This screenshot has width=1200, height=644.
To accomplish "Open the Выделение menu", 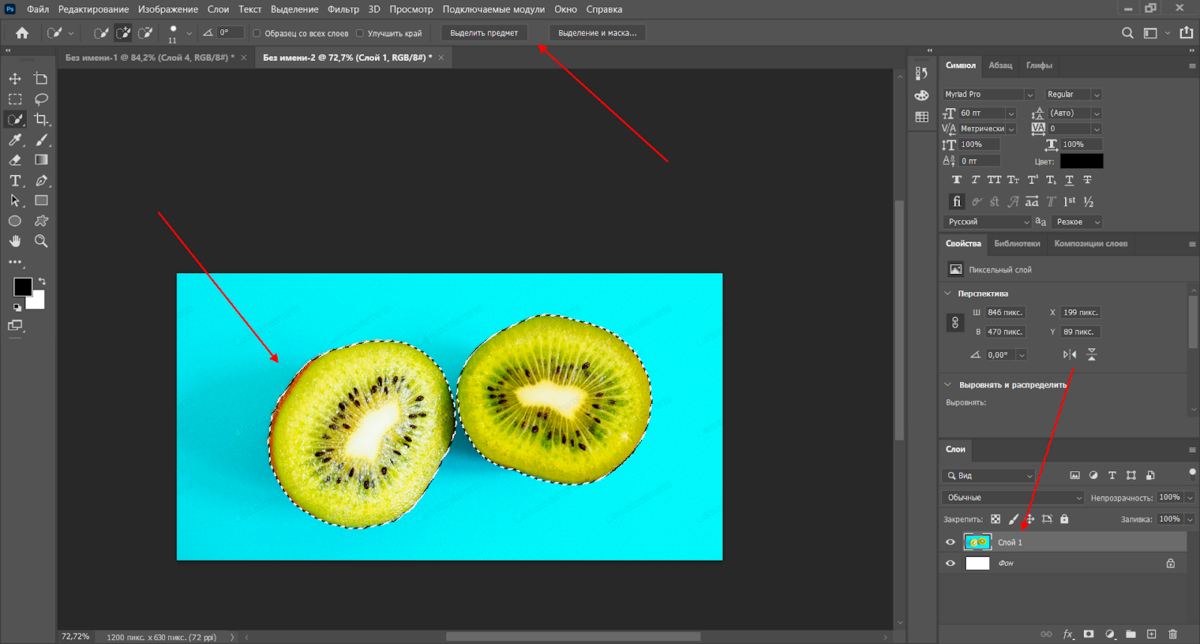I will 294,9.
